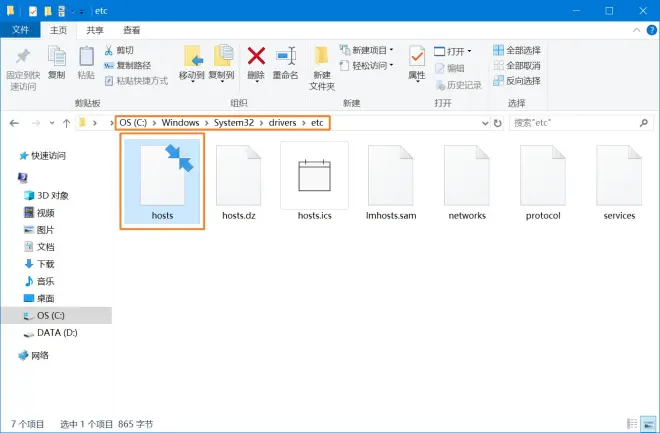Switch to the Share (共享) tab
The width and height of the screenshot is (660, 433).
[x=95, y=30]
